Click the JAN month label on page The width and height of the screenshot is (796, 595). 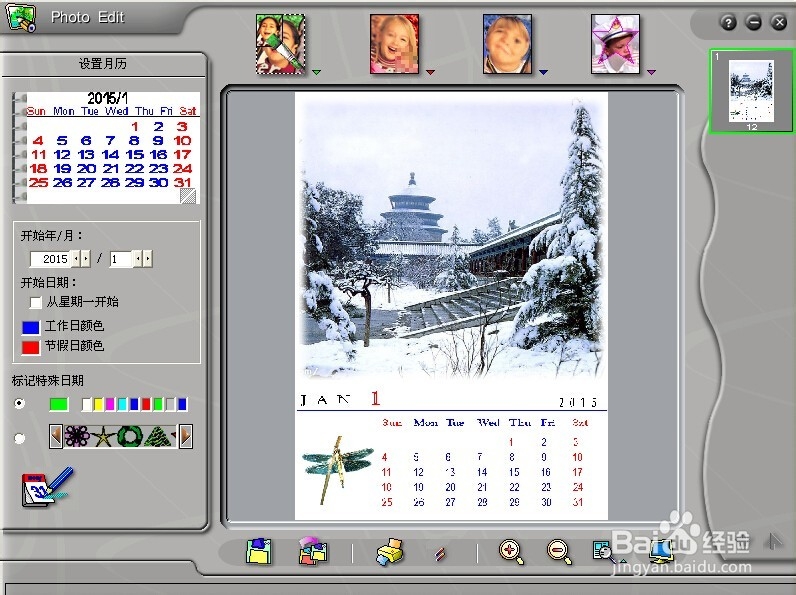tap(325, 400)
